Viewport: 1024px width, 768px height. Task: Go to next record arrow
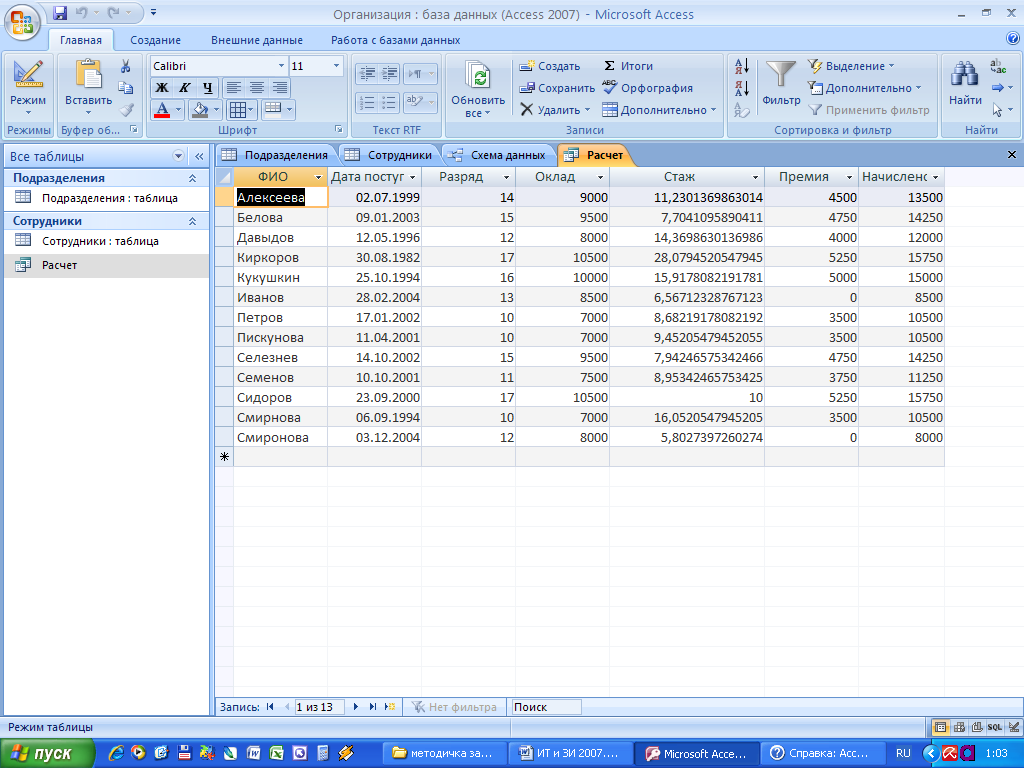[x=356, y=707]
